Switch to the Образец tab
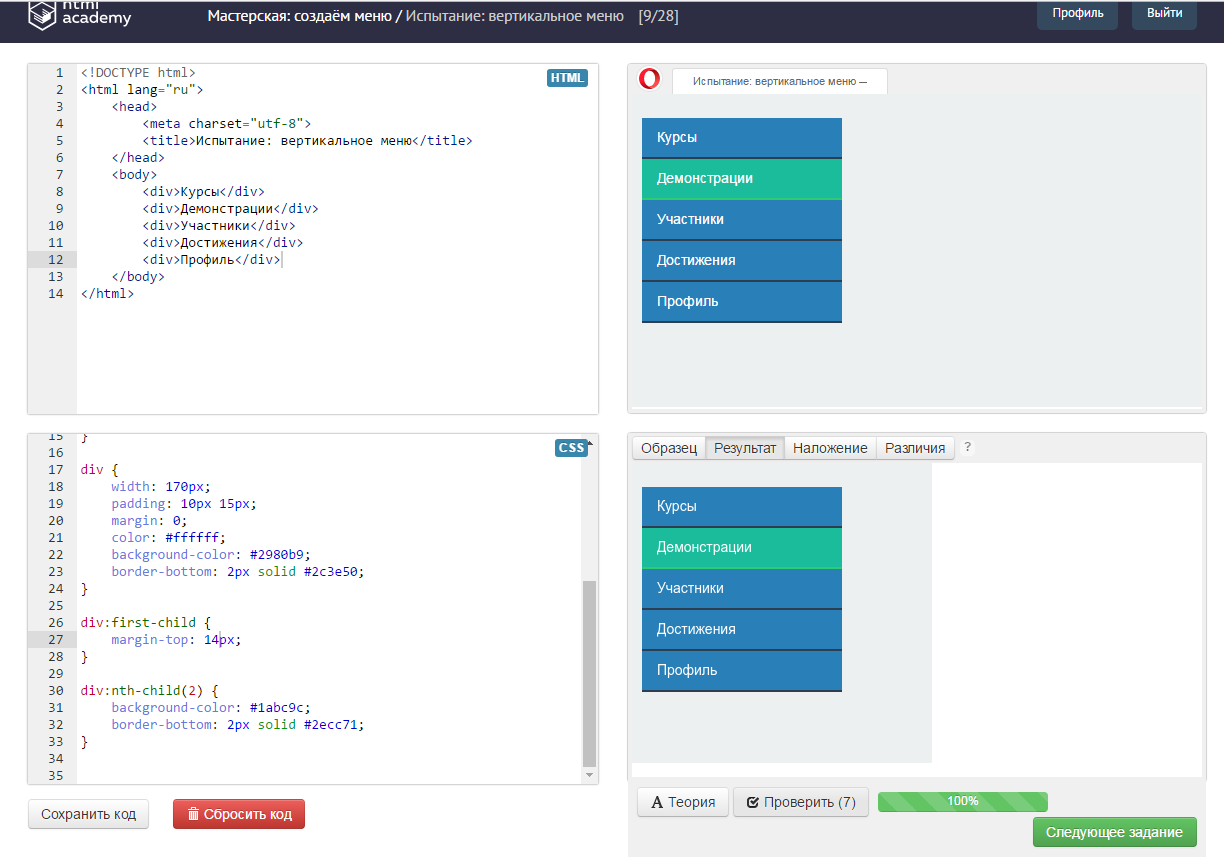 pos(669,448)
